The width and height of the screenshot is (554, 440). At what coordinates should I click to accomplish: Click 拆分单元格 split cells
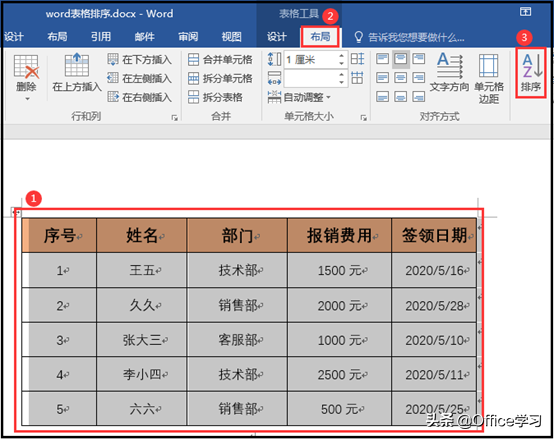(x=220, y=78)
